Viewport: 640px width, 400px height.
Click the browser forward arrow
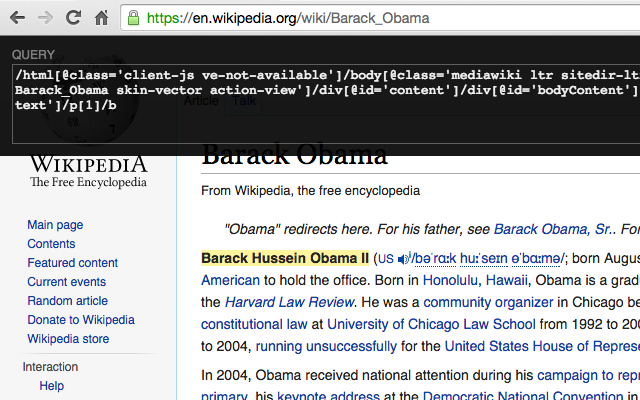tap(46, 18)
